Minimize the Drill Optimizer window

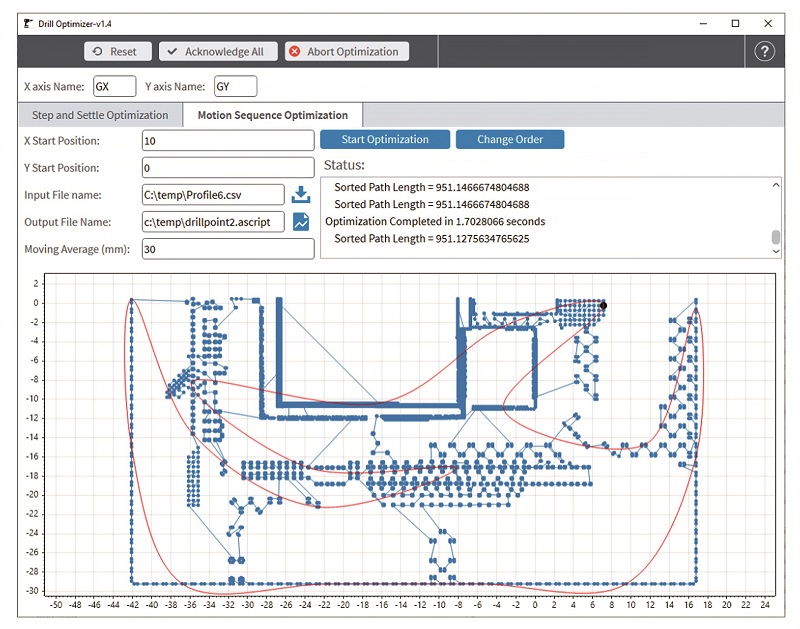point(703,23)
